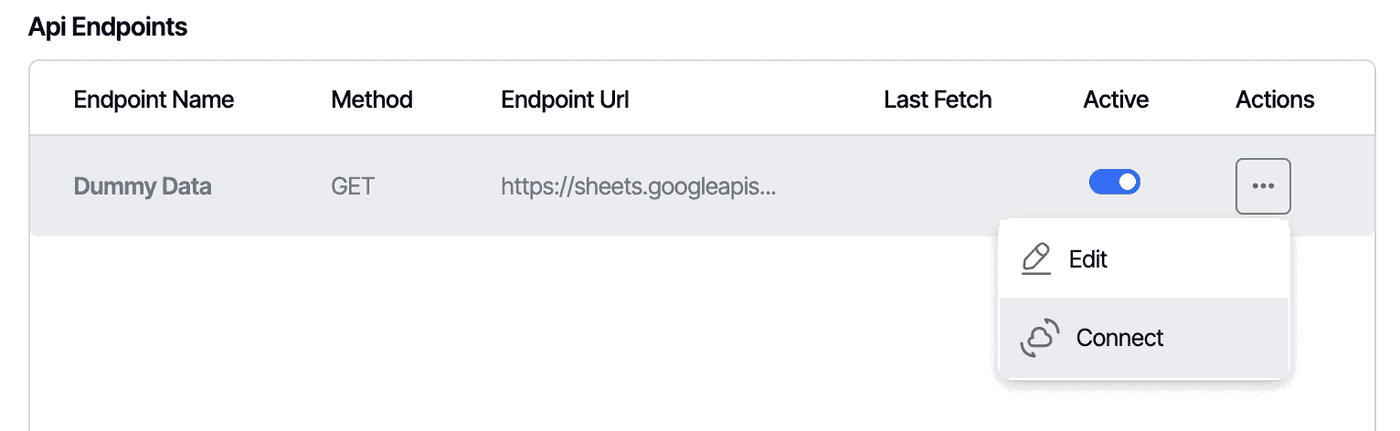Click the Endpoint Url column header

[565, 100]
